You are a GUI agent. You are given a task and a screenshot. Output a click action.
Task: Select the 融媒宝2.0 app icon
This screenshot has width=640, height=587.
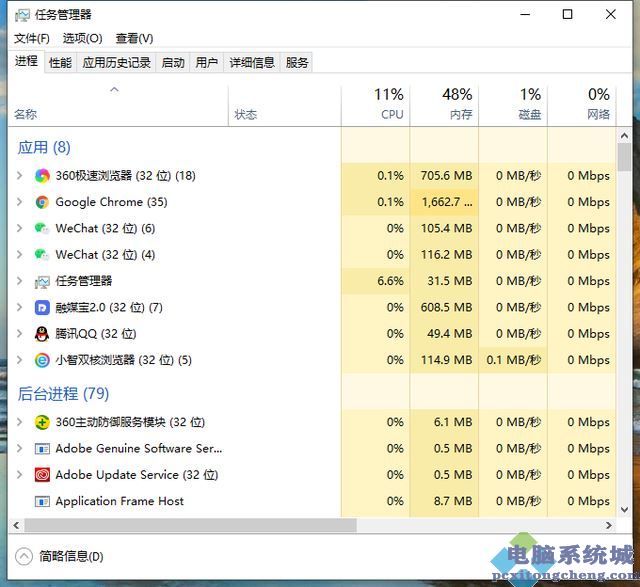42,307
